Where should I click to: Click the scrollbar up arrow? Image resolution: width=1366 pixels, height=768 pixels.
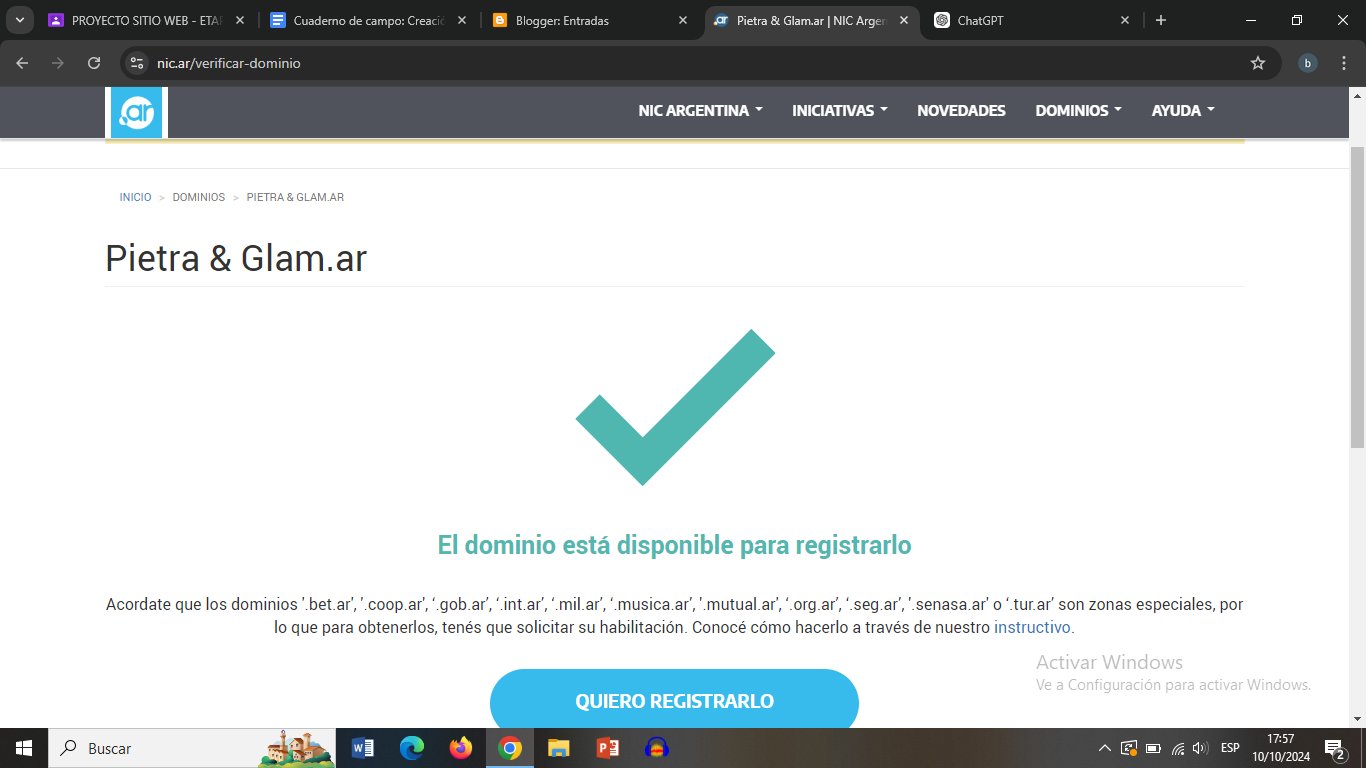(1357, 95)
